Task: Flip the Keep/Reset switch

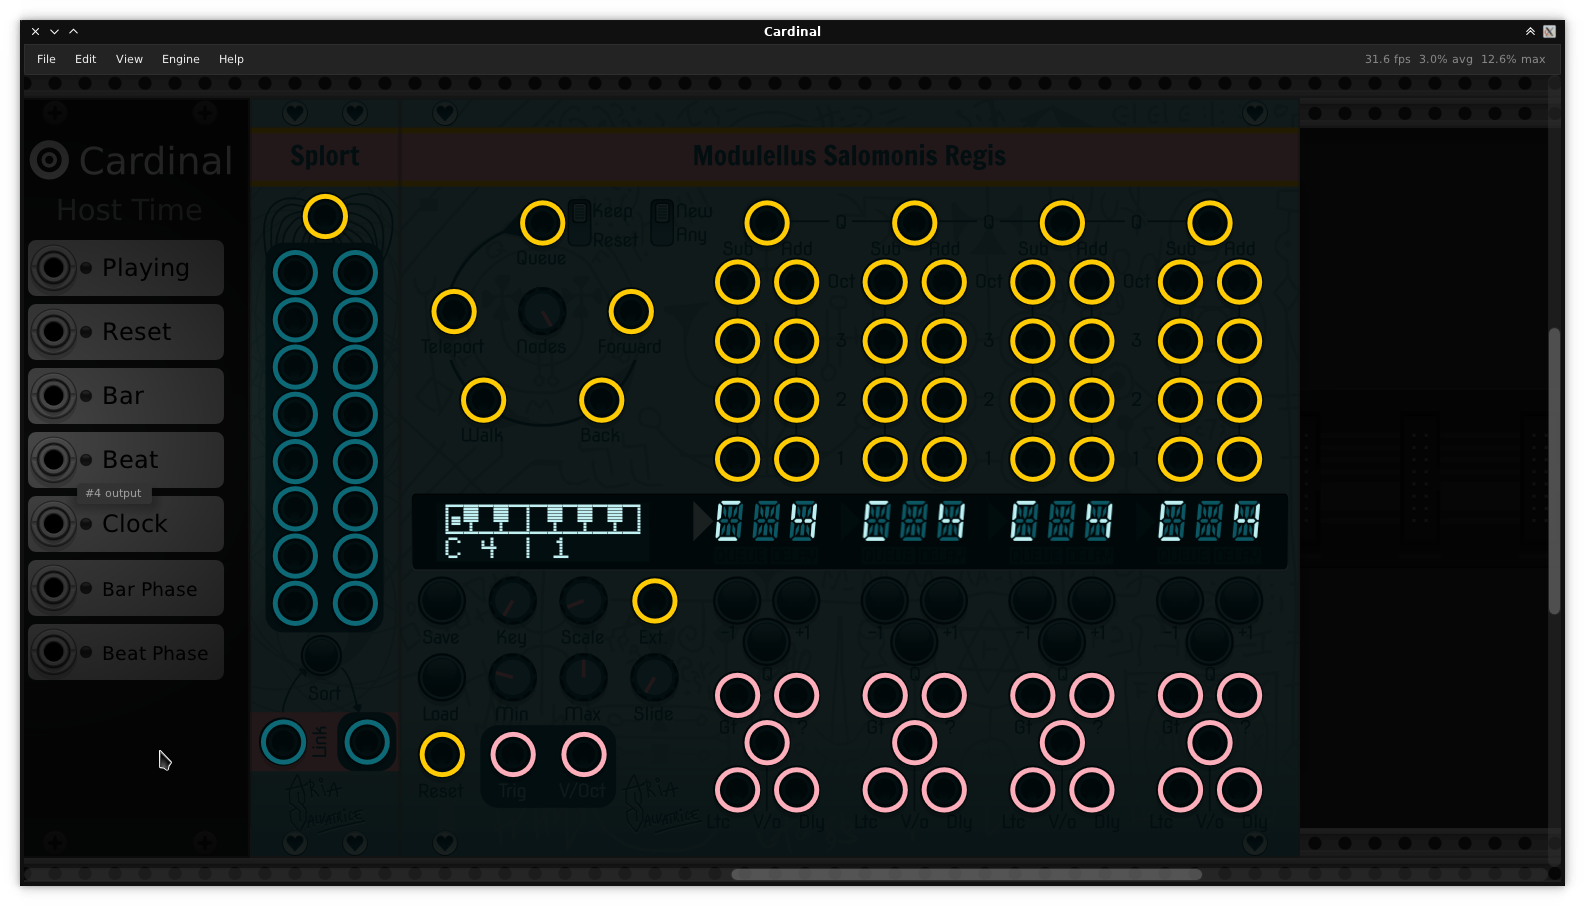Action: tap(579, 223)
